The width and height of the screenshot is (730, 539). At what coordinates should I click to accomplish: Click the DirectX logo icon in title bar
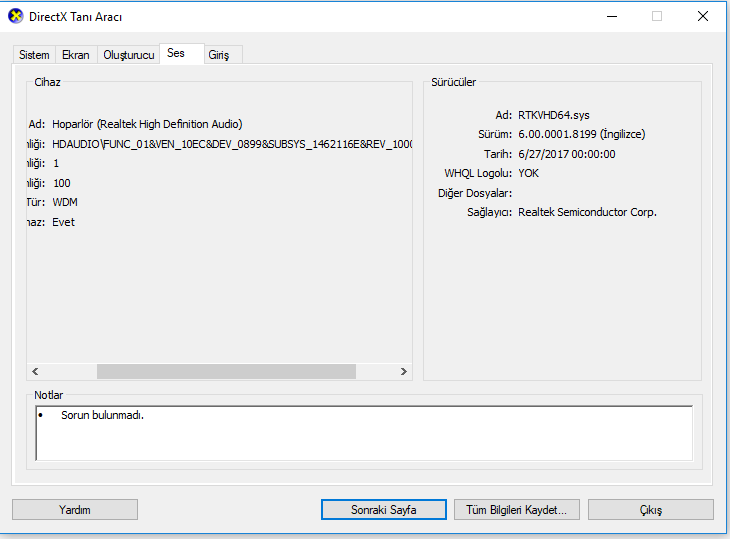pos(15,16)
